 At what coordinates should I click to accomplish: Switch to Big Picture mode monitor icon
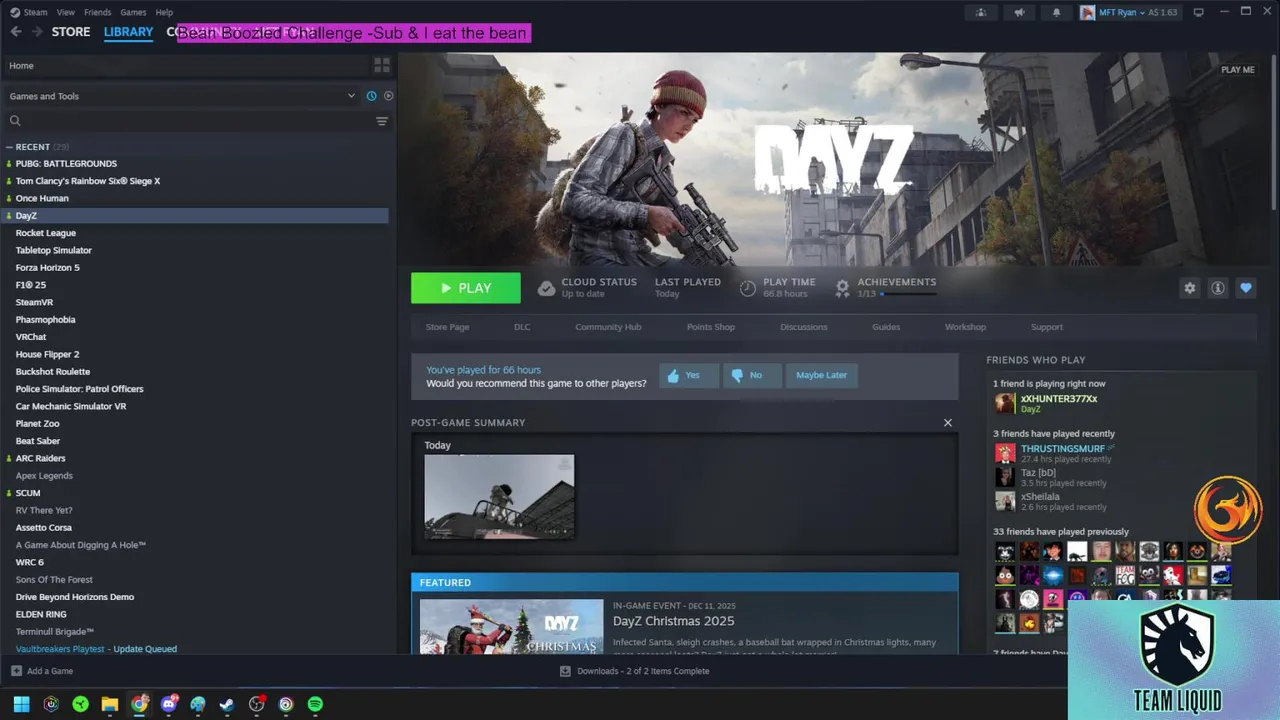[x=1198, y=12]
